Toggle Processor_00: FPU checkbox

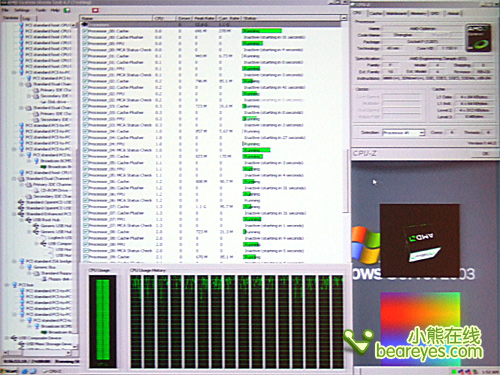[x=85, y=44]
